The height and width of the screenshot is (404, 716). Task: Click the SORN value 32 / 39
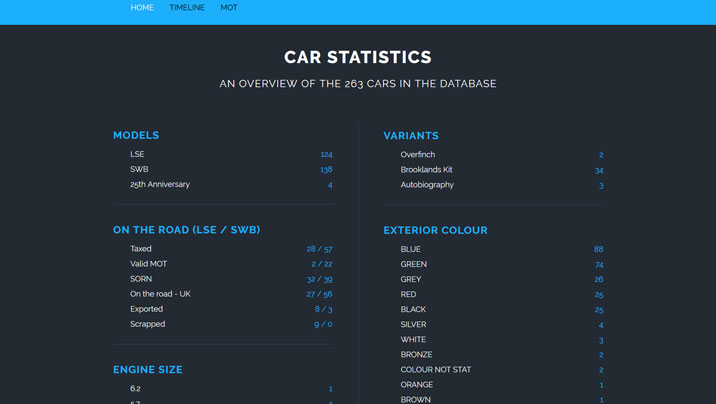coord(319,279)
